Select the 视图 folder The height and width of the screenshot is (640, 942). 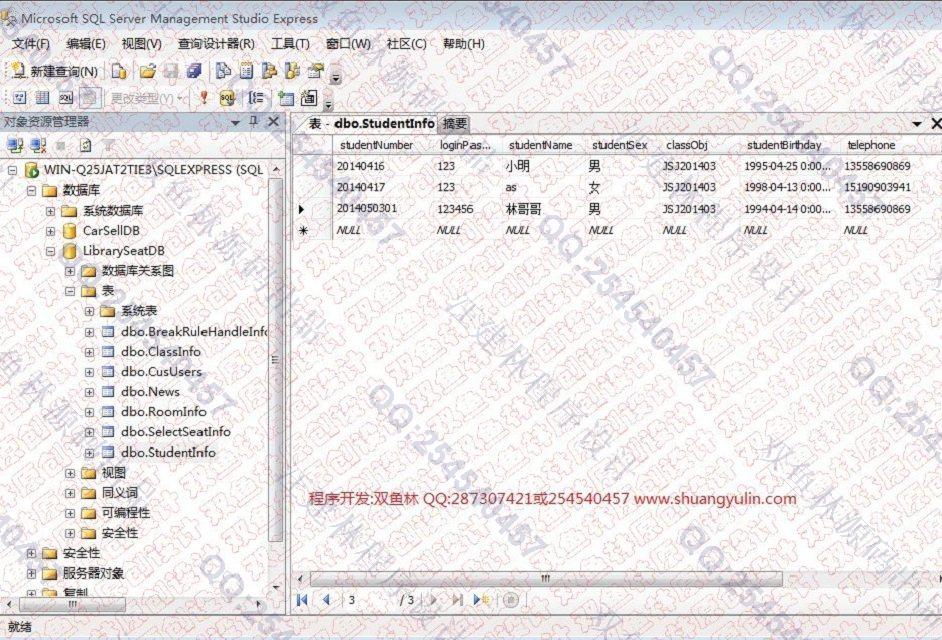(x=114, y=472)
